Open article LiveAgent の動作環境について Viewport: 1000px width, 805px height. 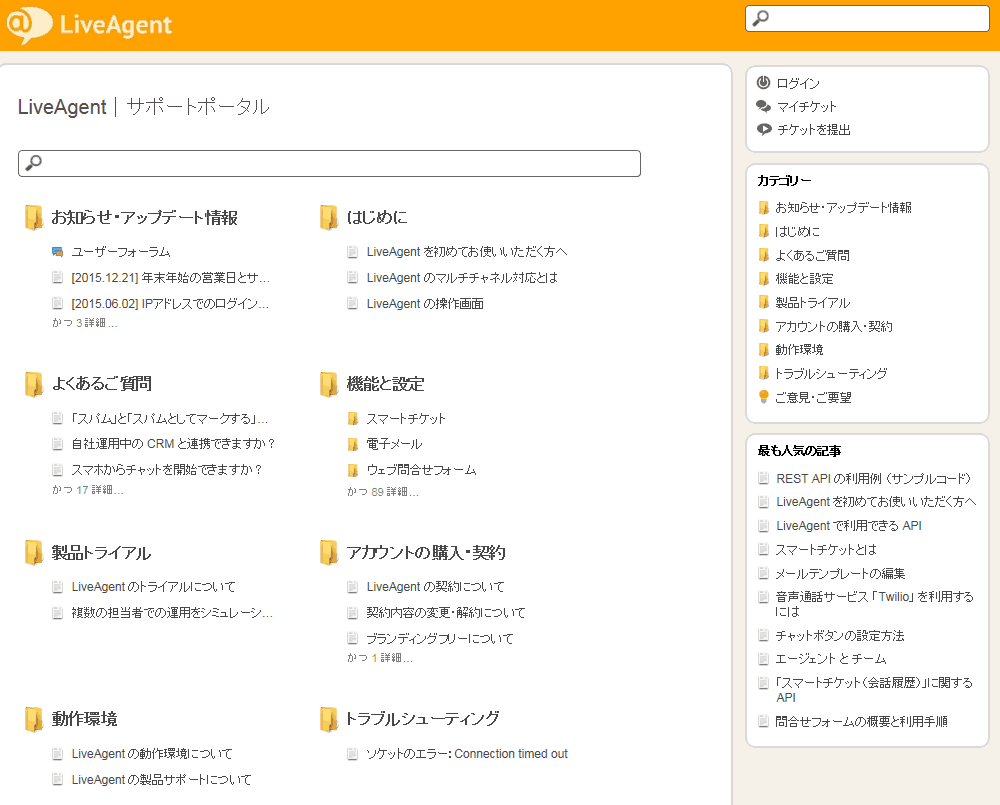point(152,753)
